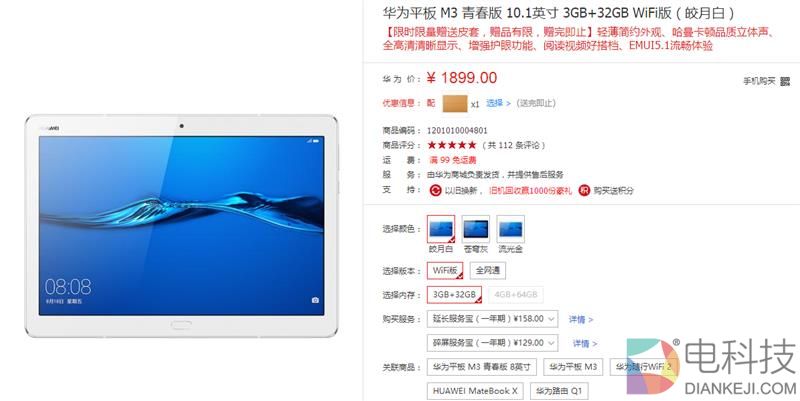Click 选择 > link beside the gift
The height and width of the screenshot is (401, 800).
pyautogui.click(x=498, y=103)
